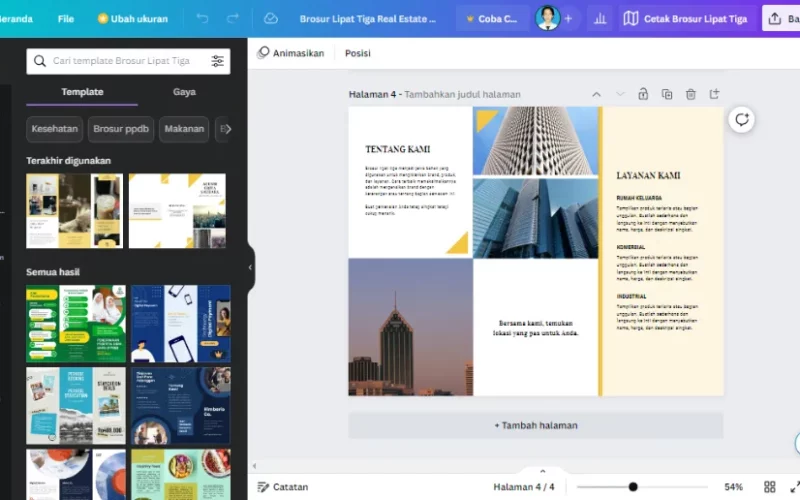Lock page 4 with padlock icon
Image resolution: width=800 pixels, height=500 pixels.
coord(643,94)
